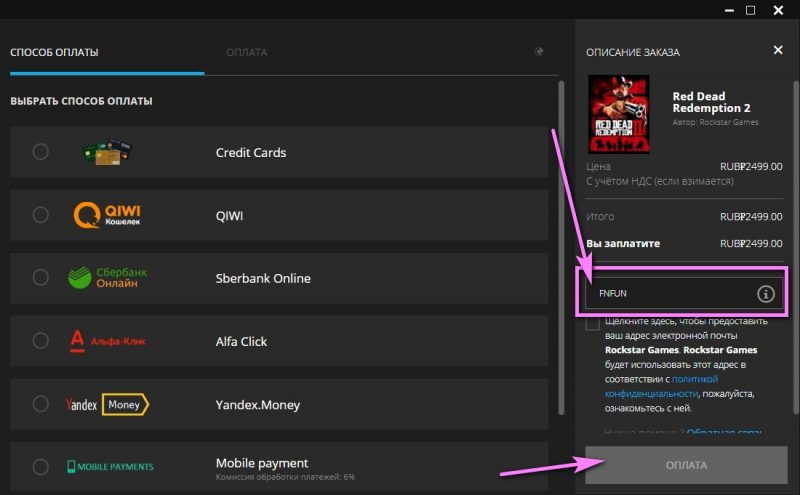
Task: Click the globe language icon
Action: point(539,52)
